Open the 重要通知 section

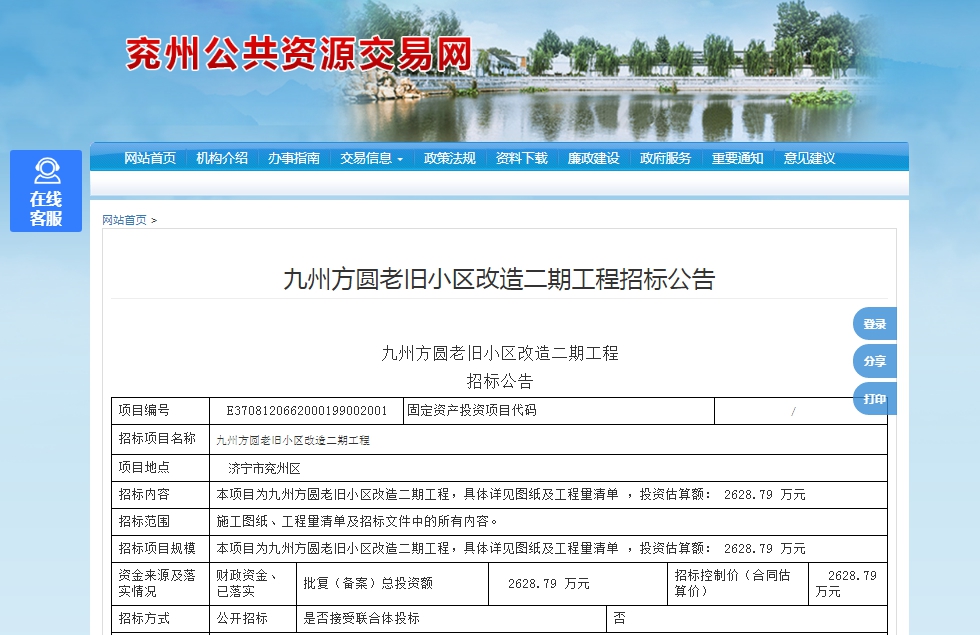click(x=737, y=158)
